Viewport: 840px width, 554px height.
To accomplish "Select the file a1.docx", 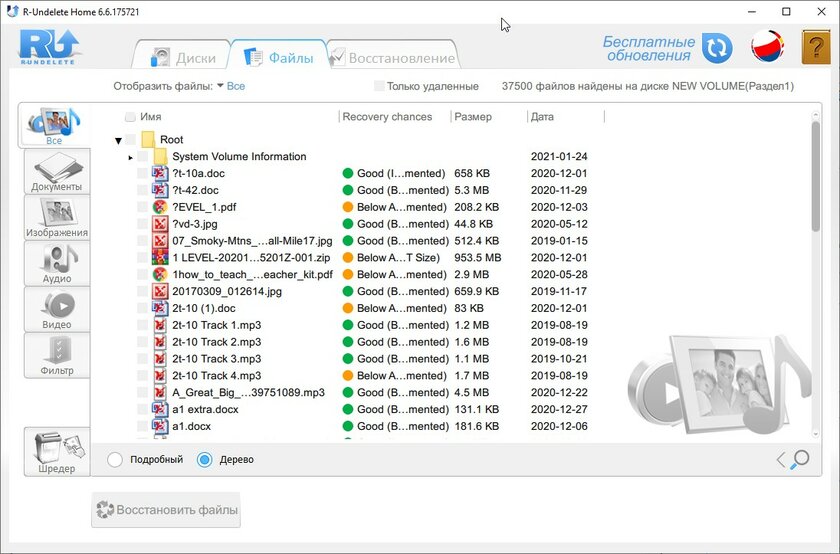I will click(191, 426).
